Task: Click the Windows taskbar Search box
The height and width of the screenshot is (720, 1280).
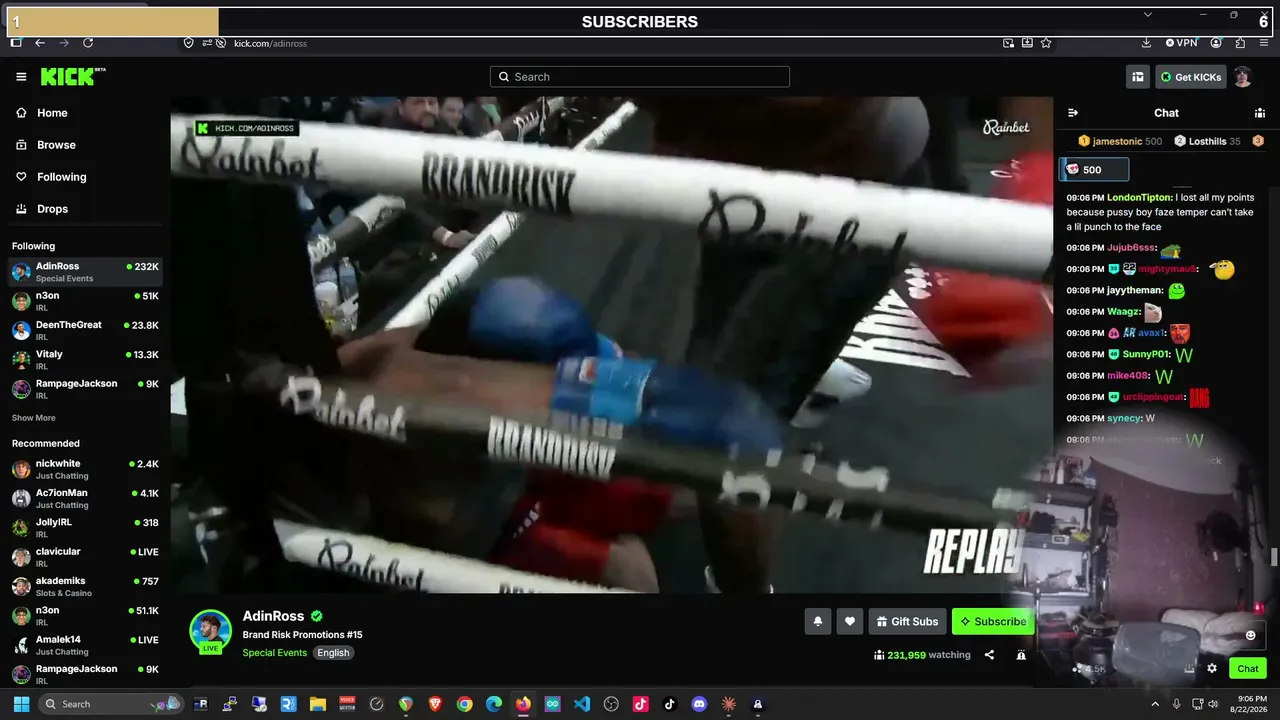Action: (110, 704)
